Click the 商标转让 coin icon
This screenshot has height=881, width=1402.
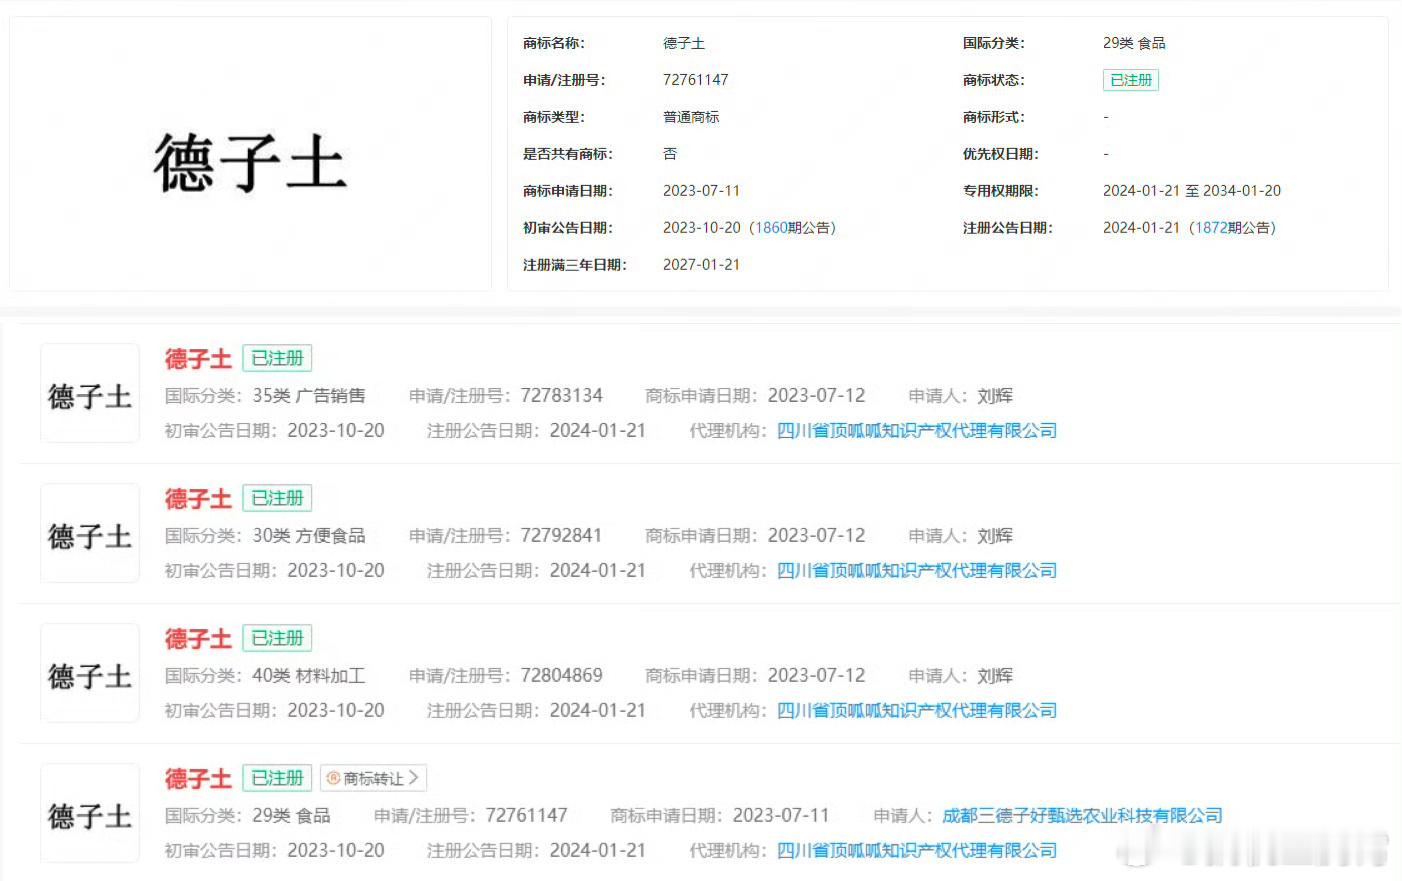click(x=334, y=778)
